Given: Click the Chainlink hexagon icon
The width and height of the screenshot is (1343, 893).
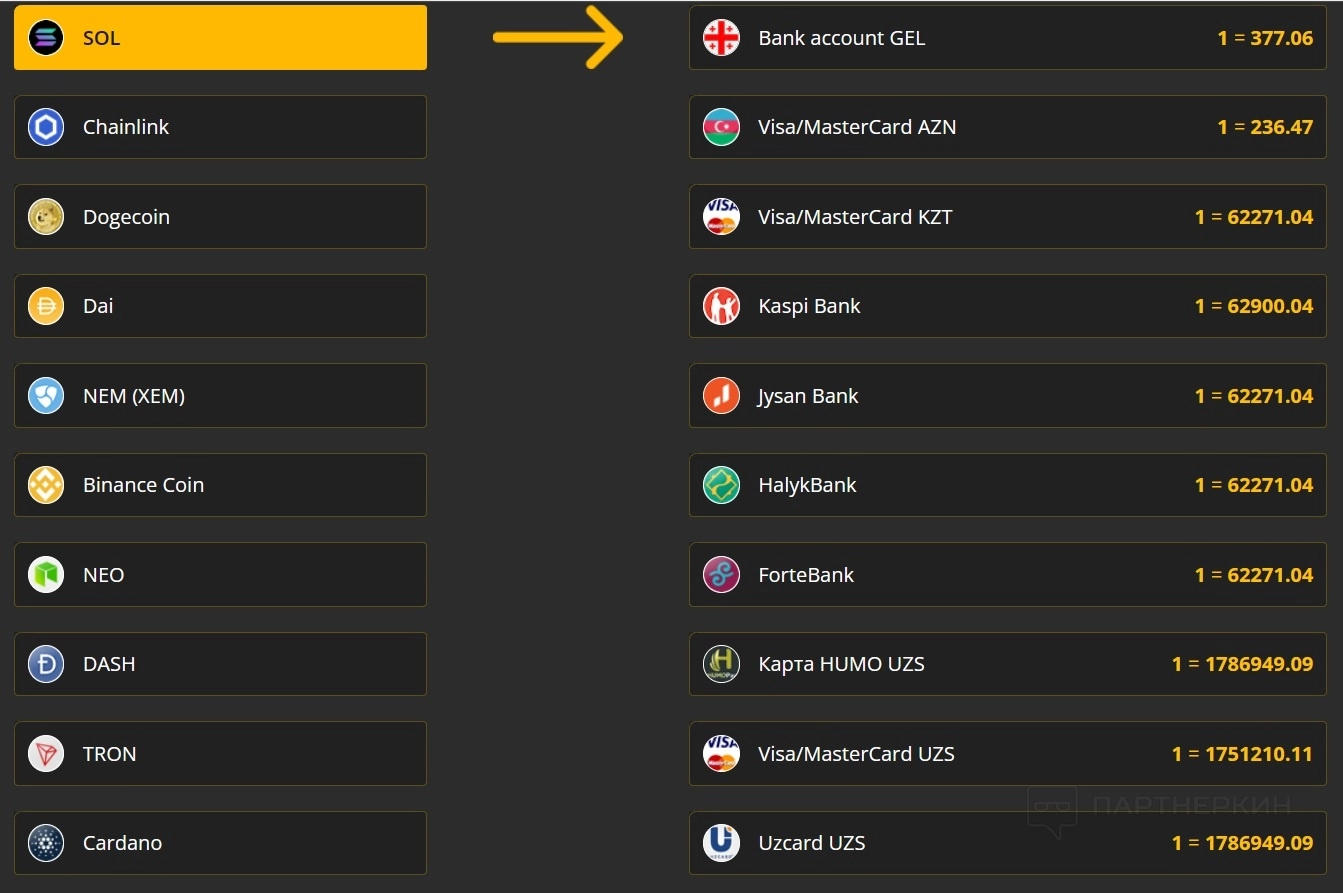Looking at the screenshot, I should (46, 127).
